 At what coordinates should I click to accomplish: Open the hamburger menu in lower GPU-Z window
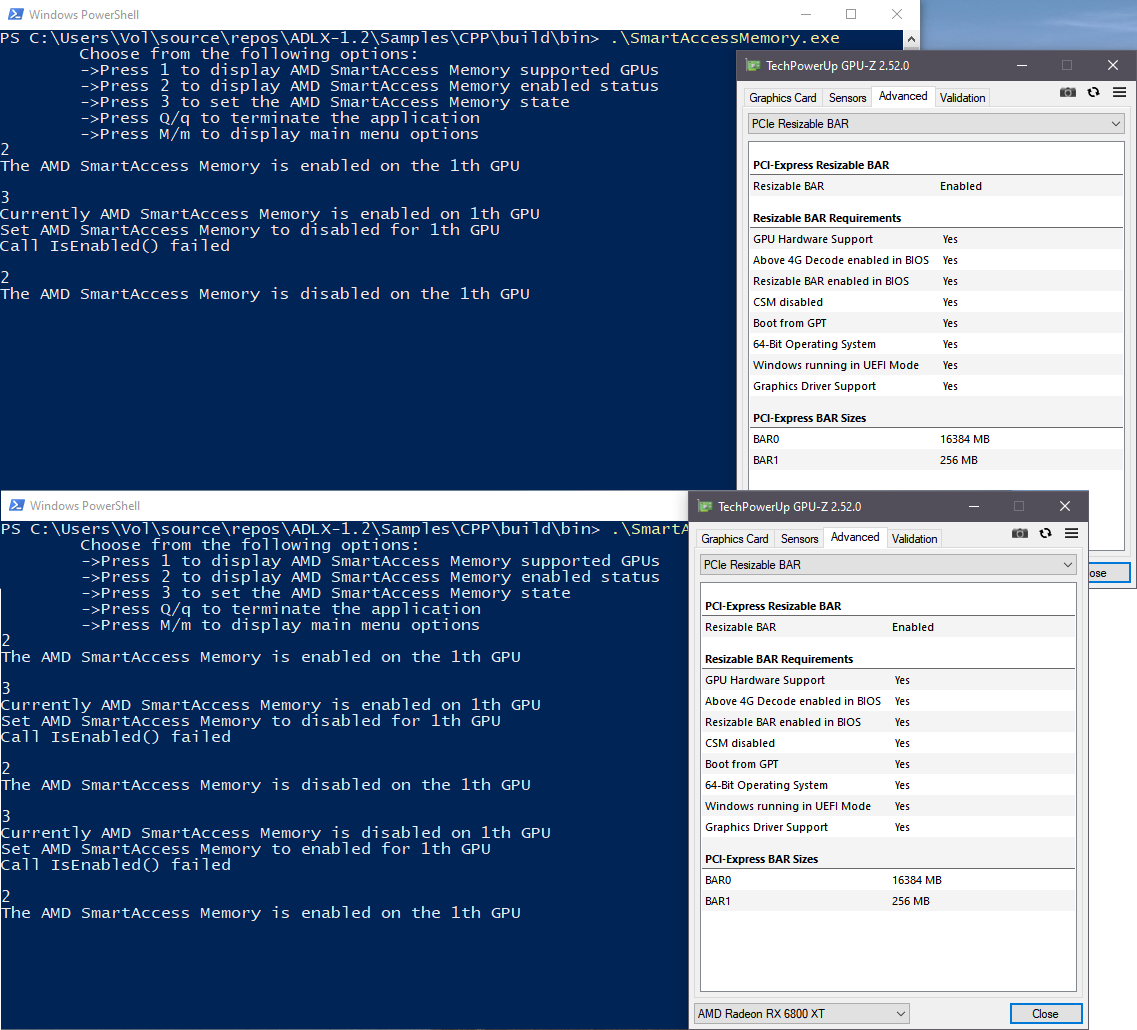(x=1072, y=533)
